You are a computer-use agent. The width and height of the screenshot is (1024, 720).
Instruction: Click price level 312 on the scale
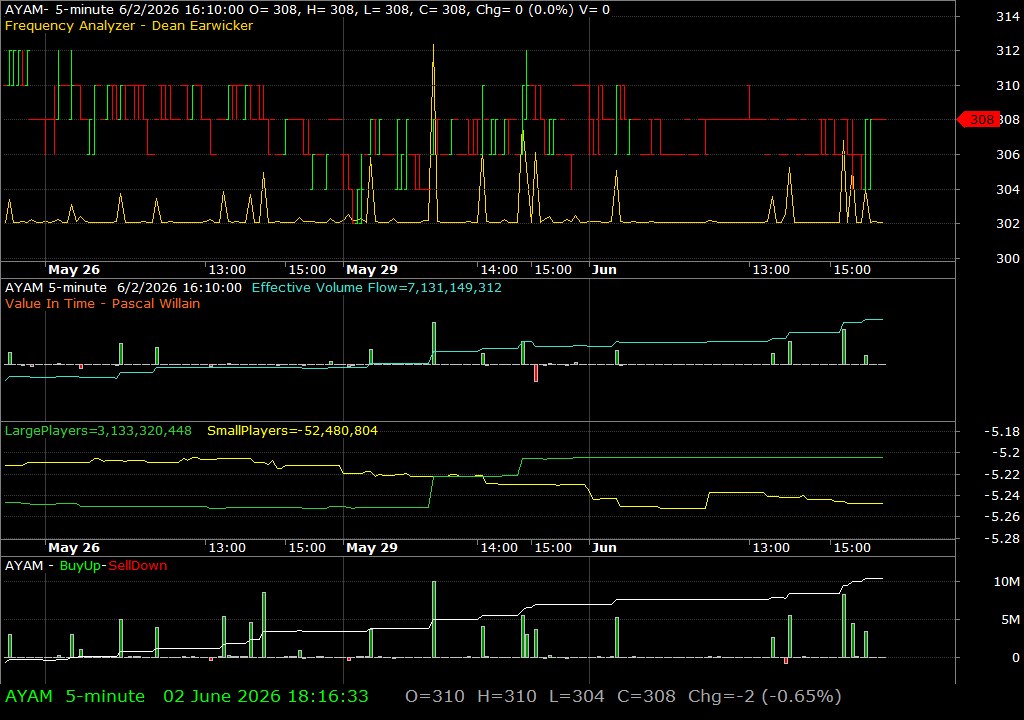point(1007,50)
